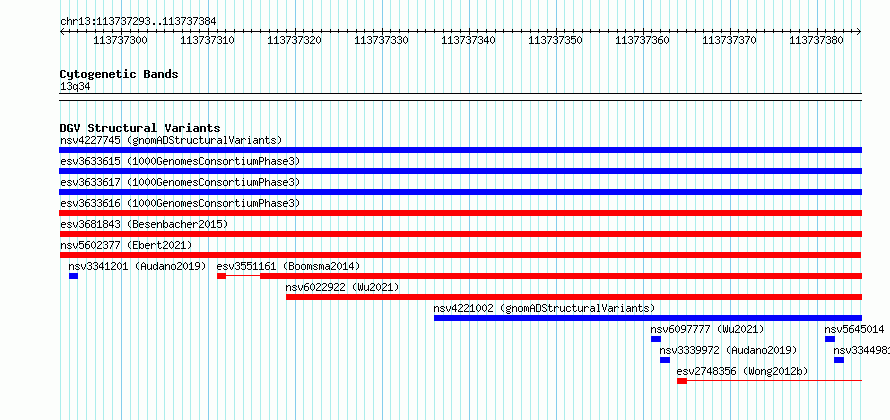This screenshot has height=420, width=890.
Task: Click the small nsv3341201 blue feature
Action: coord(73,276)
